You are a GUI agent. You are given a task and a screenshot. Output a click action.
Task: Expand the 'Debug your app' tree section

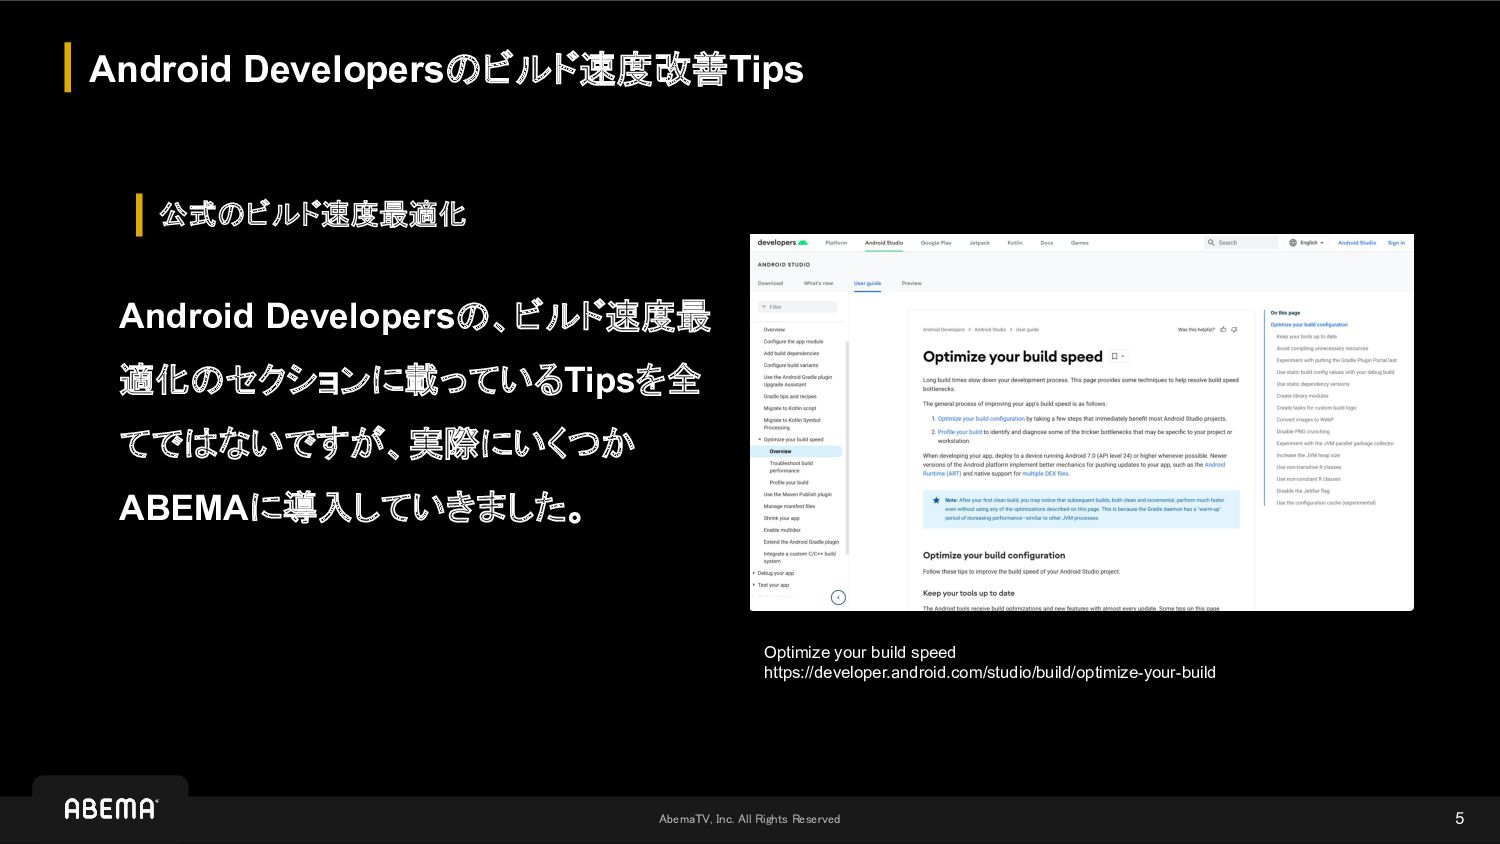click(754, 573)
